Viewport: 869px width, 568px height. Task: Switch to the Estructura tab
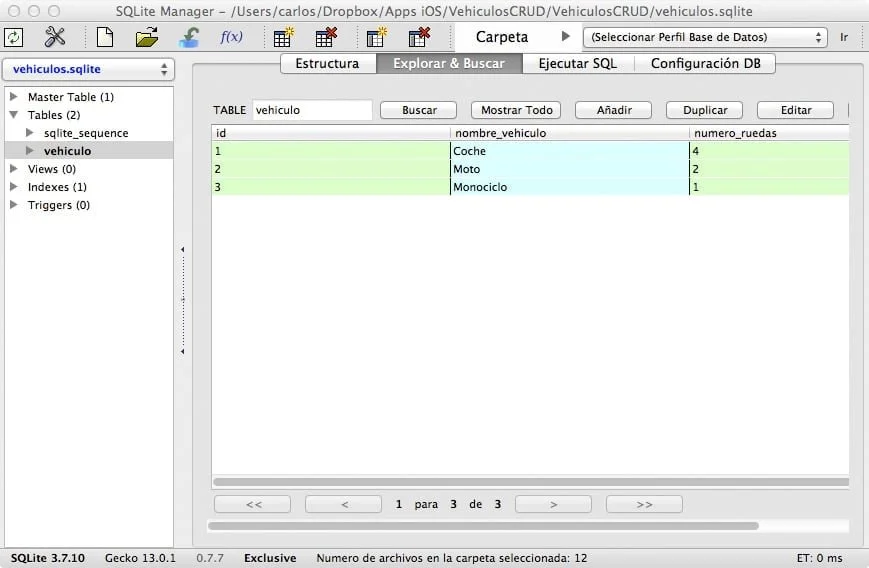(x=328, y=63)
